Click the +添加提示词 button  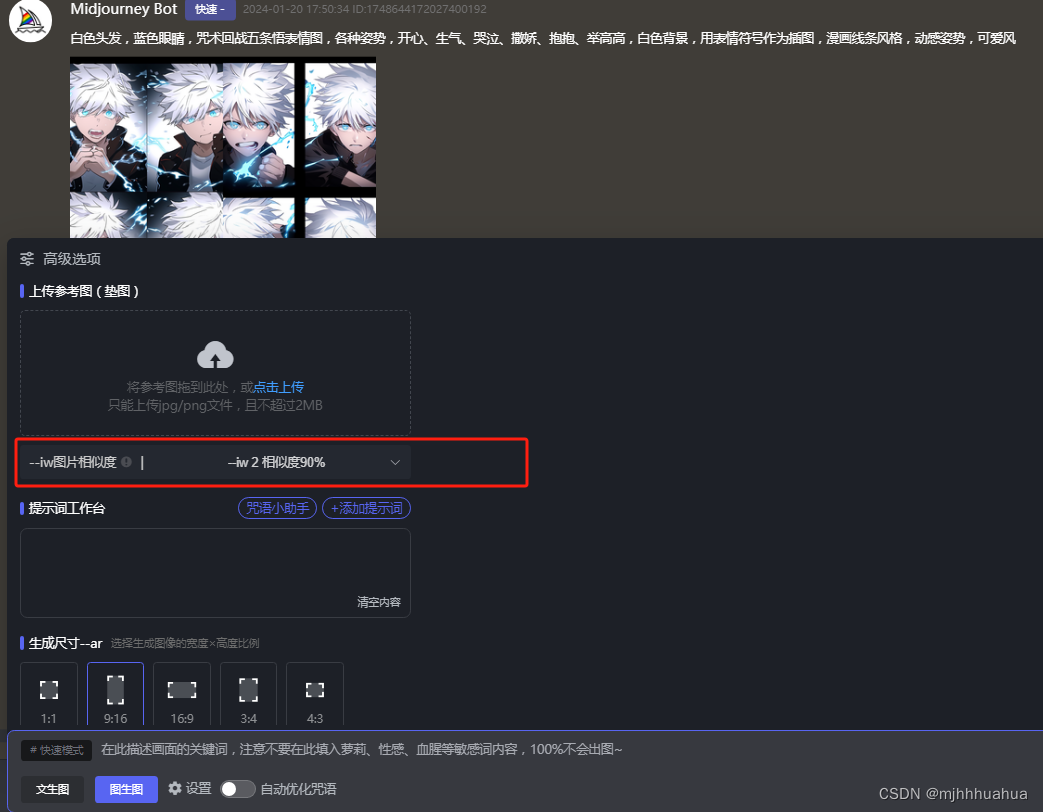[x=367, y=508]
